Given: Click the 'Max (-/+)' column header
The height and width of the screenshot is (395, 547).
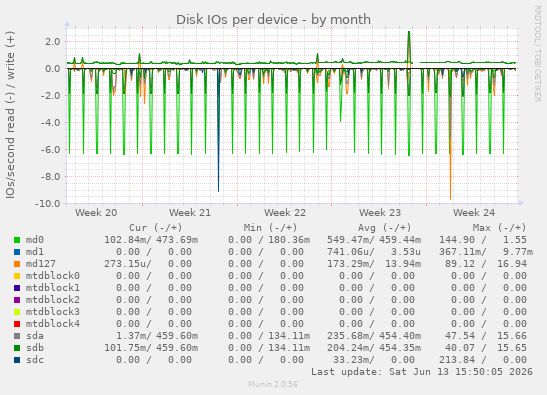Looking at the screenshot, I should click(499, 228).
